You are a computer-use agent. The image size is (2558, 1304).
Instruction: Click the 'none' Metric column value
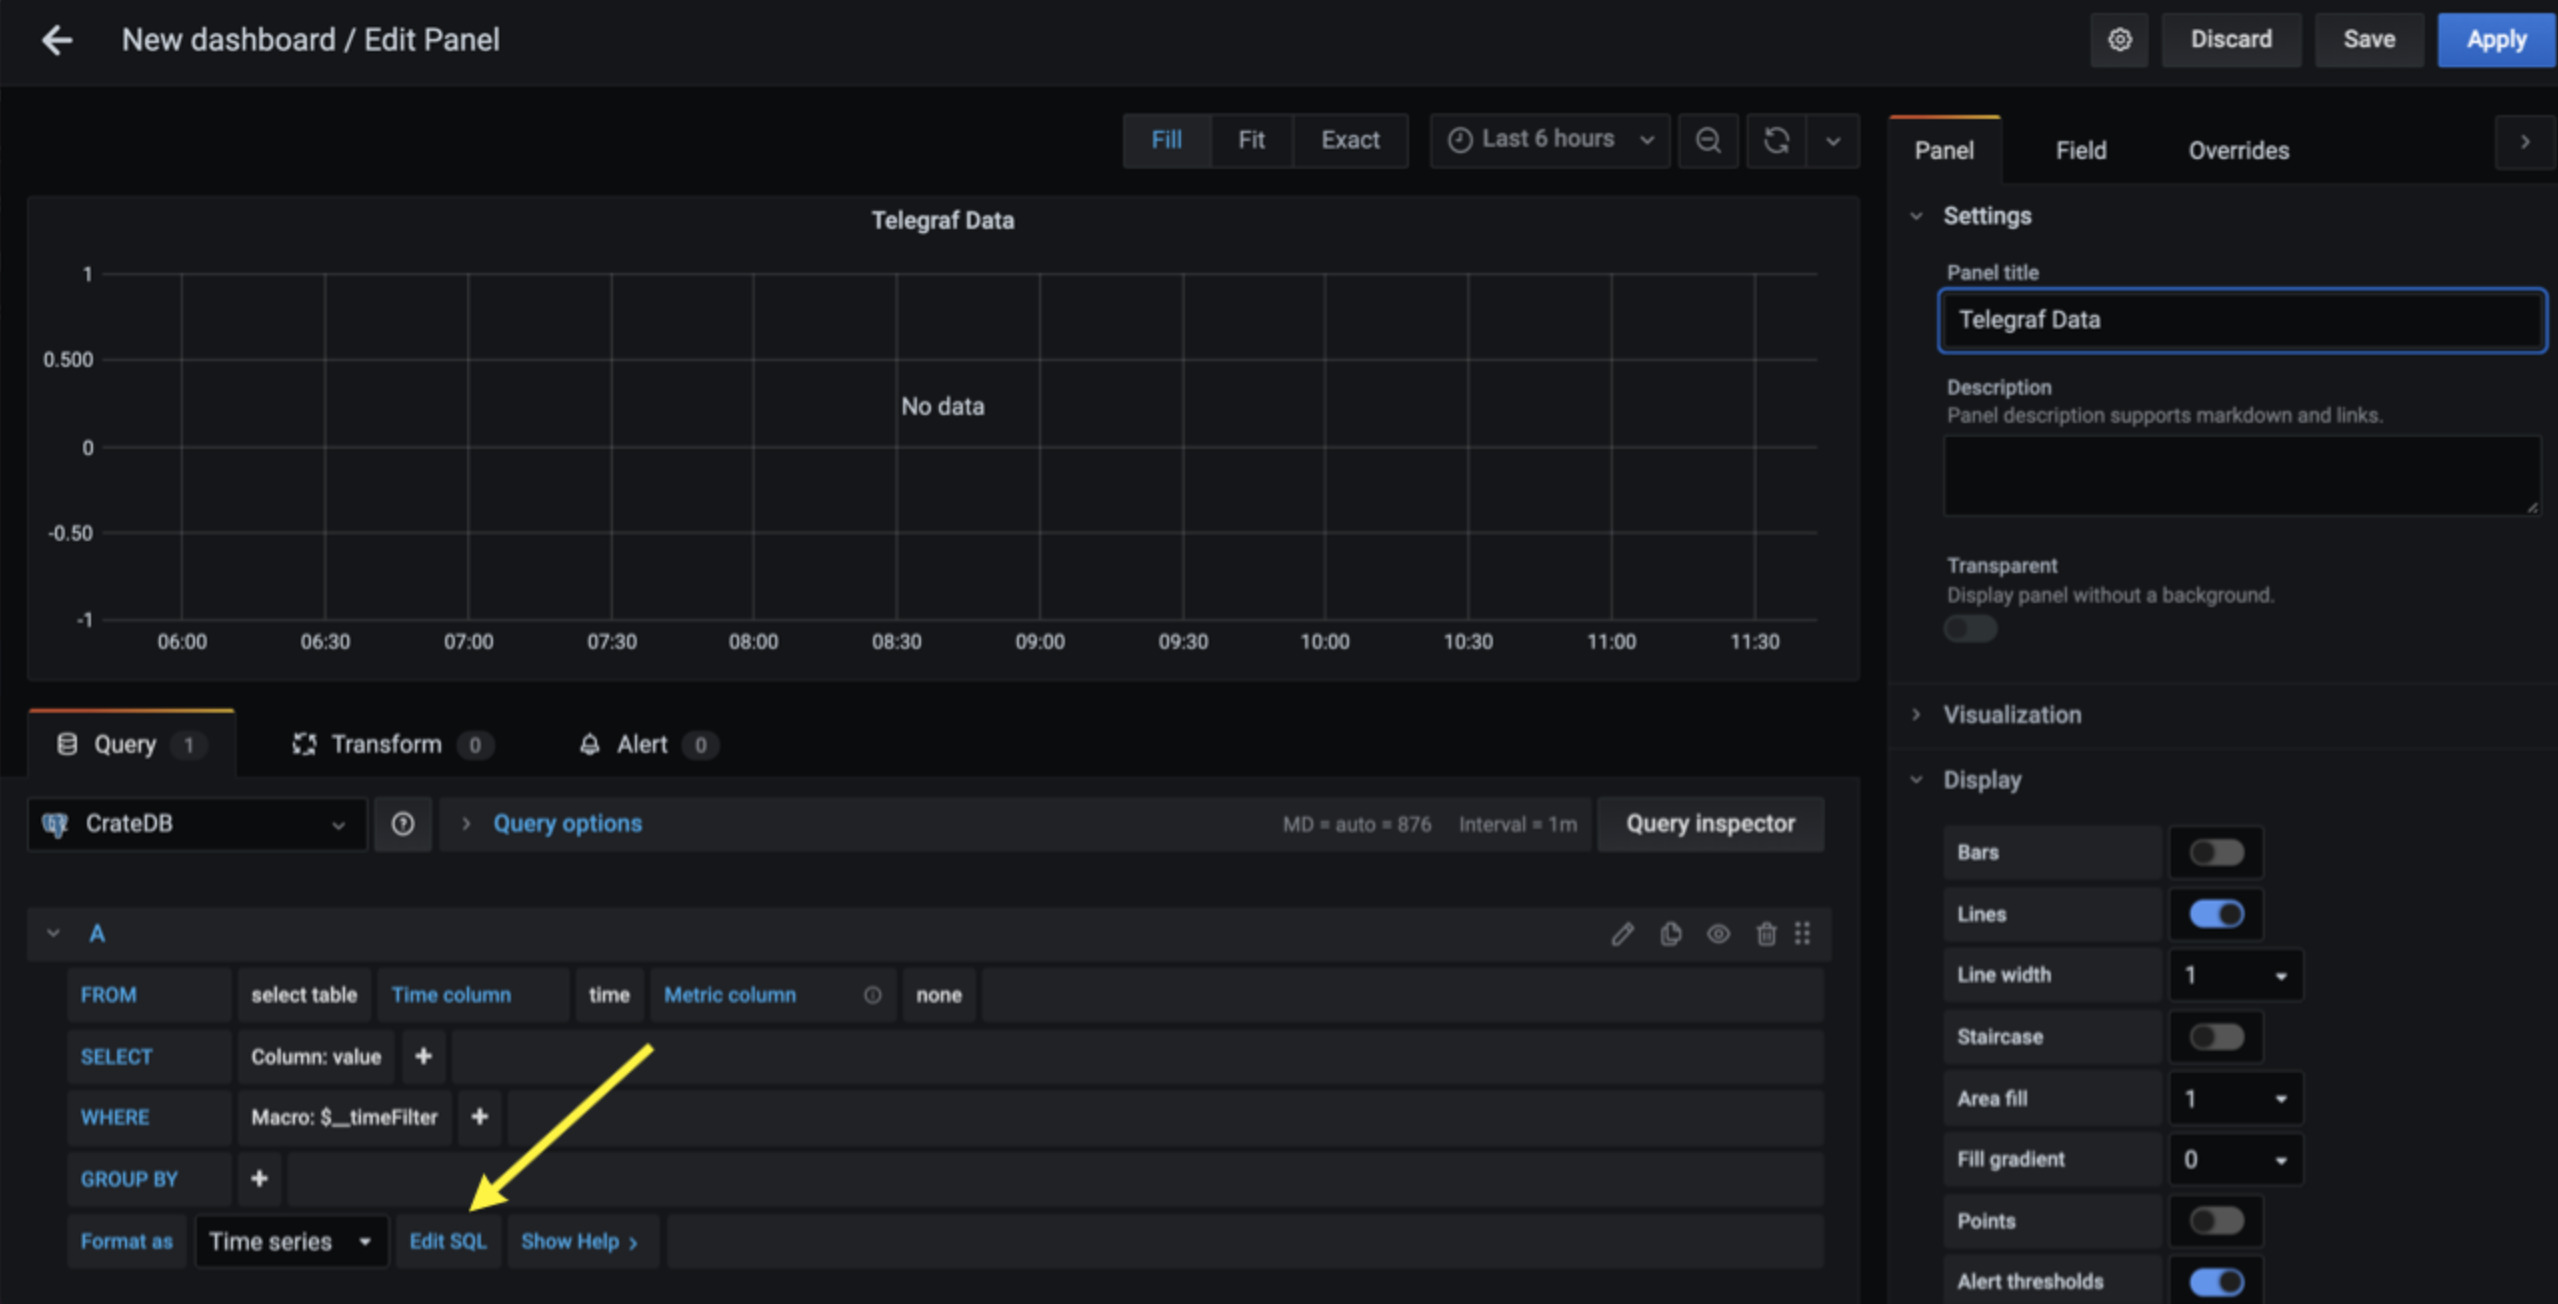click(939, 995)
